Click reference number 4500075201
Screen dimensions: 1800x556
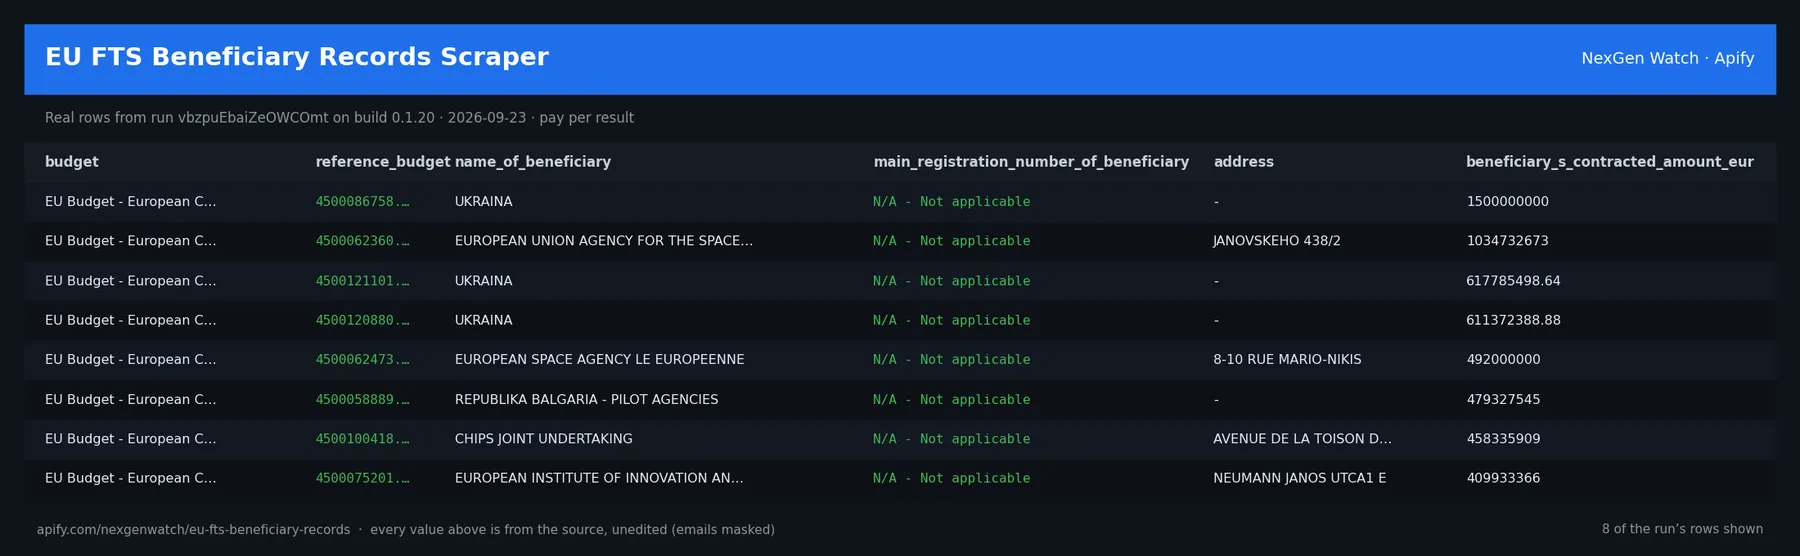tap(362, 478)
